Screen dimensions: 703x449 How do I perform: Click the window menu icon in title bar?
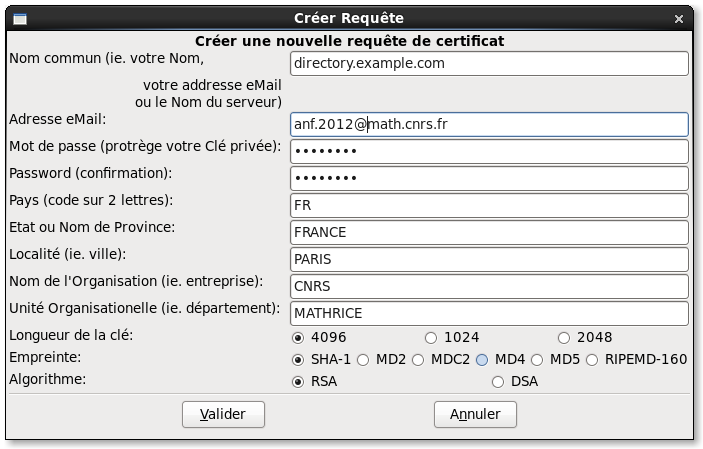point(19,18)
